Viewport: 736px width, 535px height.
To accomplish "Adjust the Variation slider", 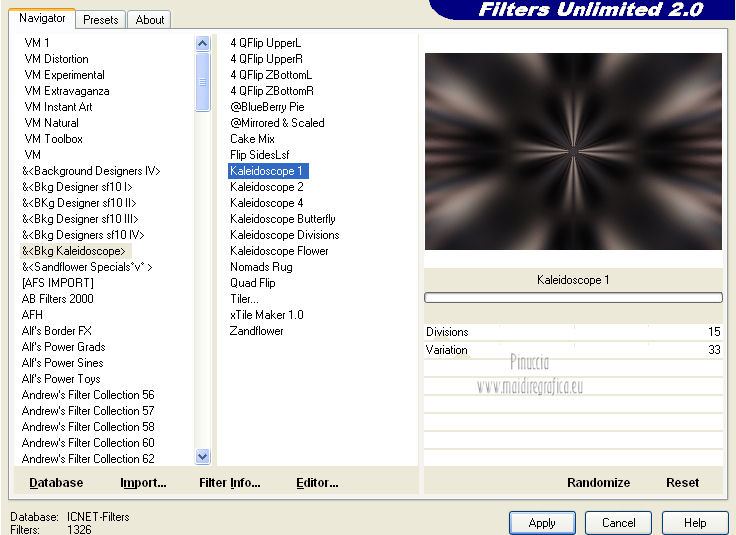I will (x=573, y=350).
